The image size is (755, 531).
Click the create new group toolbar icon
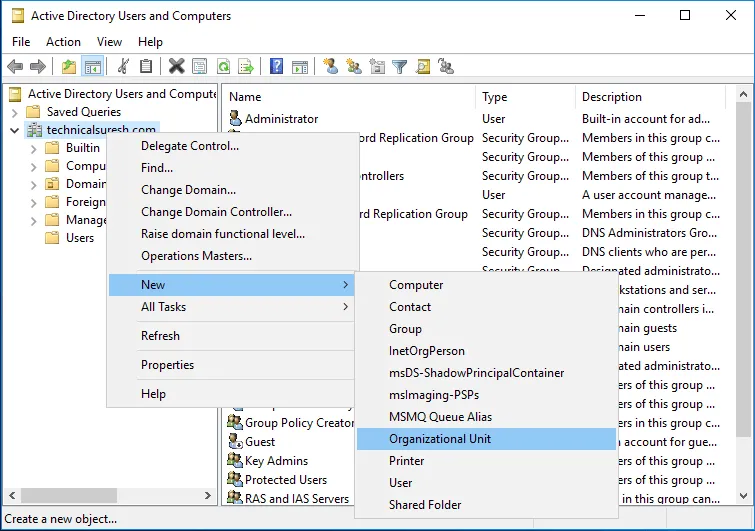coord(354,66)
